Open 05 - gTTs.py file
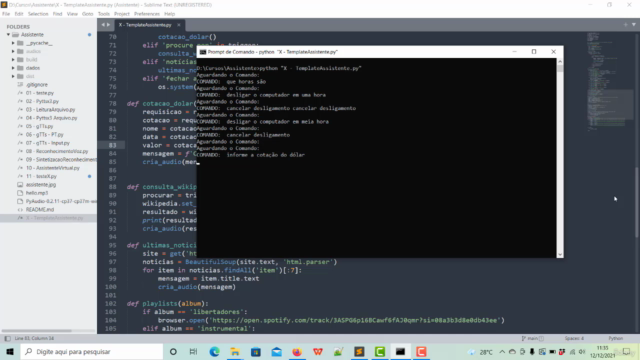Screen dimensions: 640x360 [39, 127]
